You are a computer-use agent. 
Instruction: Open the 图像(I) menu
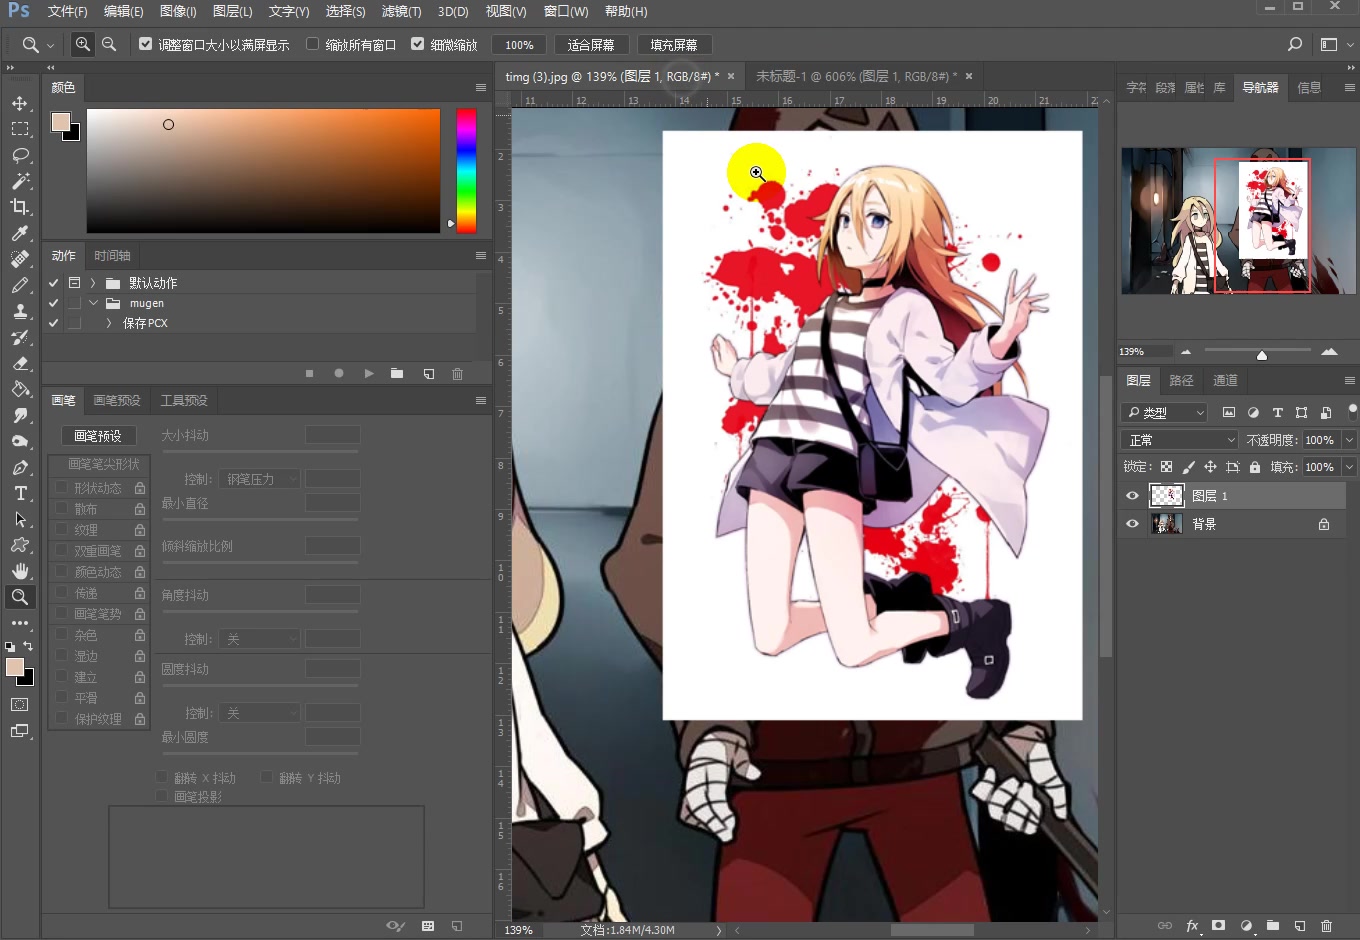(x=178, y=11)
